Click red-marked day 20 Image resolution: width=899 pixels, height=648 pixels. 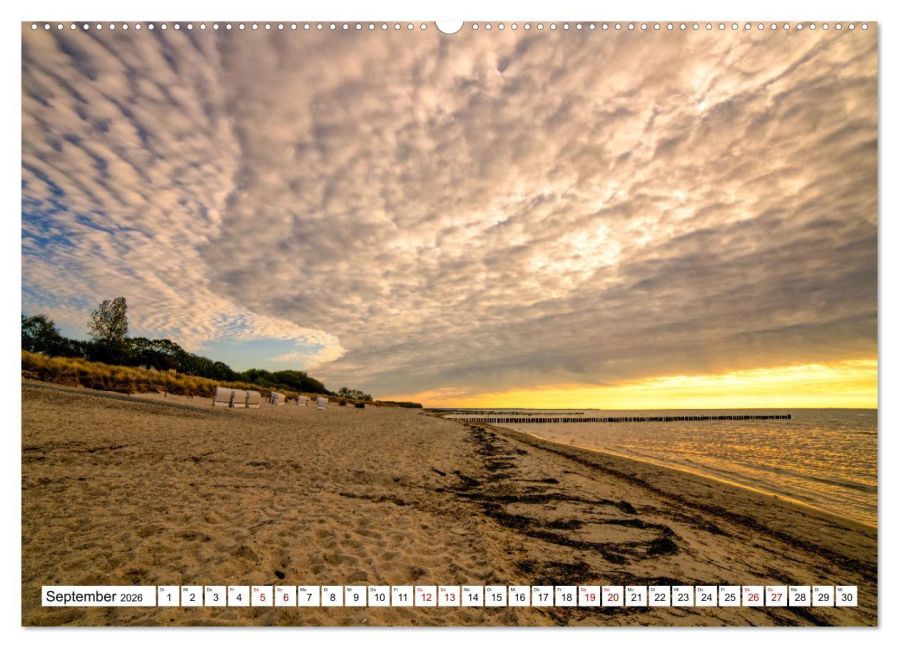coord(612,597)
